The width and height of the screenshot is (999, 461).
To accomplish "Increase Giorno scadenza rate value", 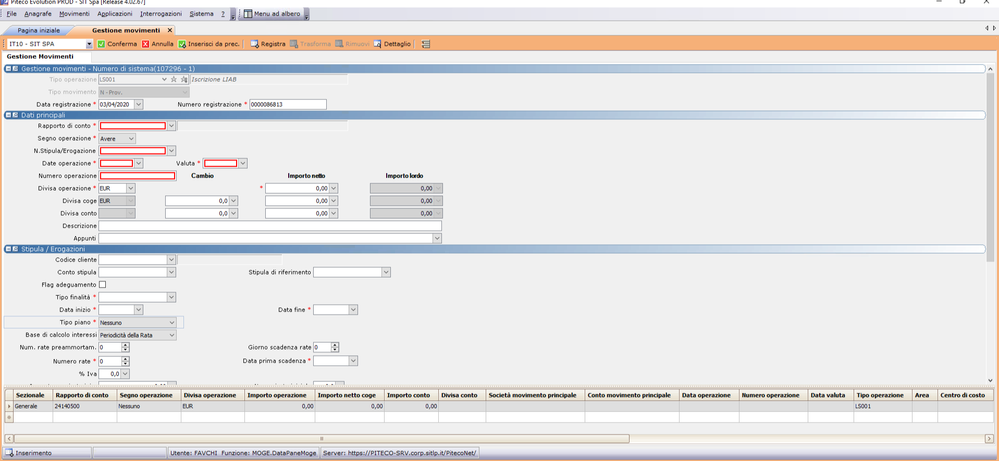I will coord(335,344).
